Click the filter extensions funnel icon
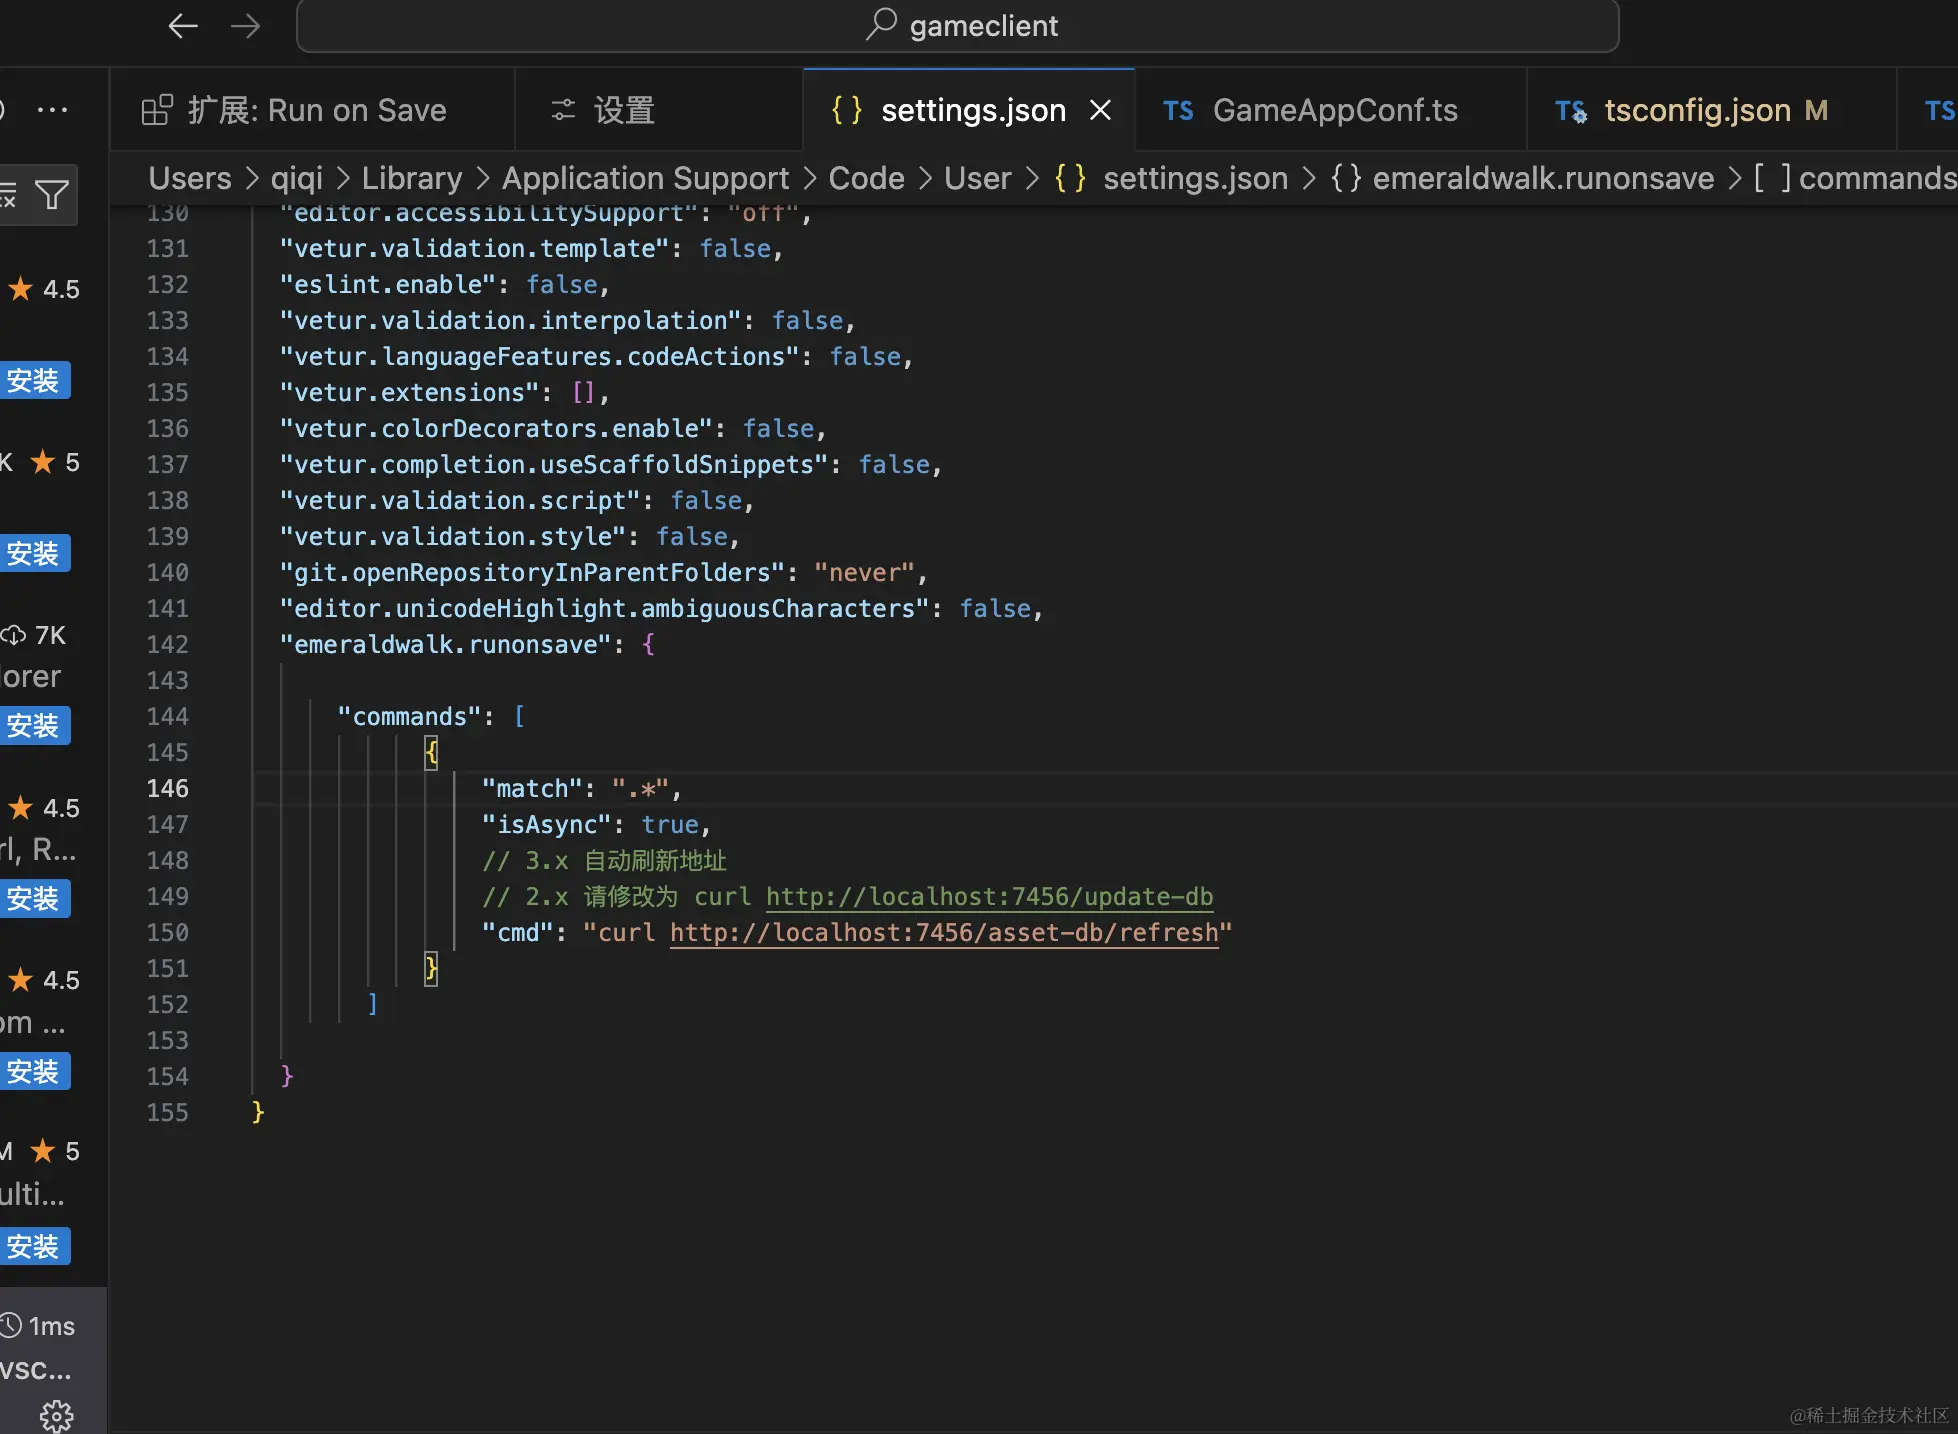The width and height of the screenshot is (1958, 1434). point(52,194)
